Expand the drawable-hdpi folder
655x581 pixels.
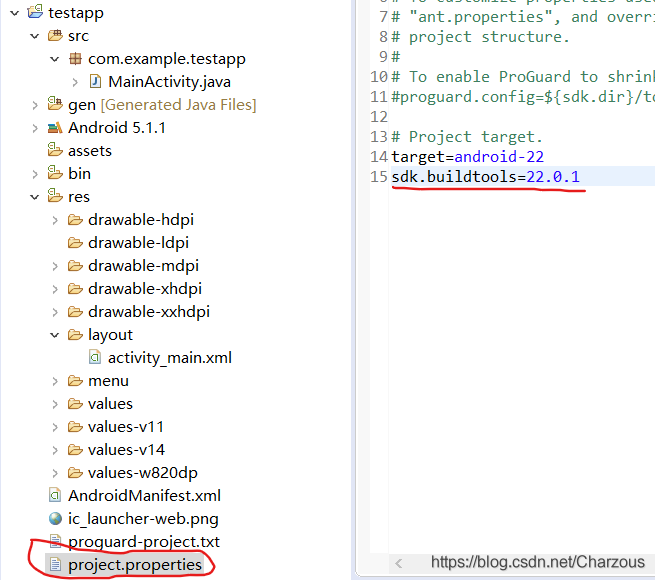click(55, 220)
